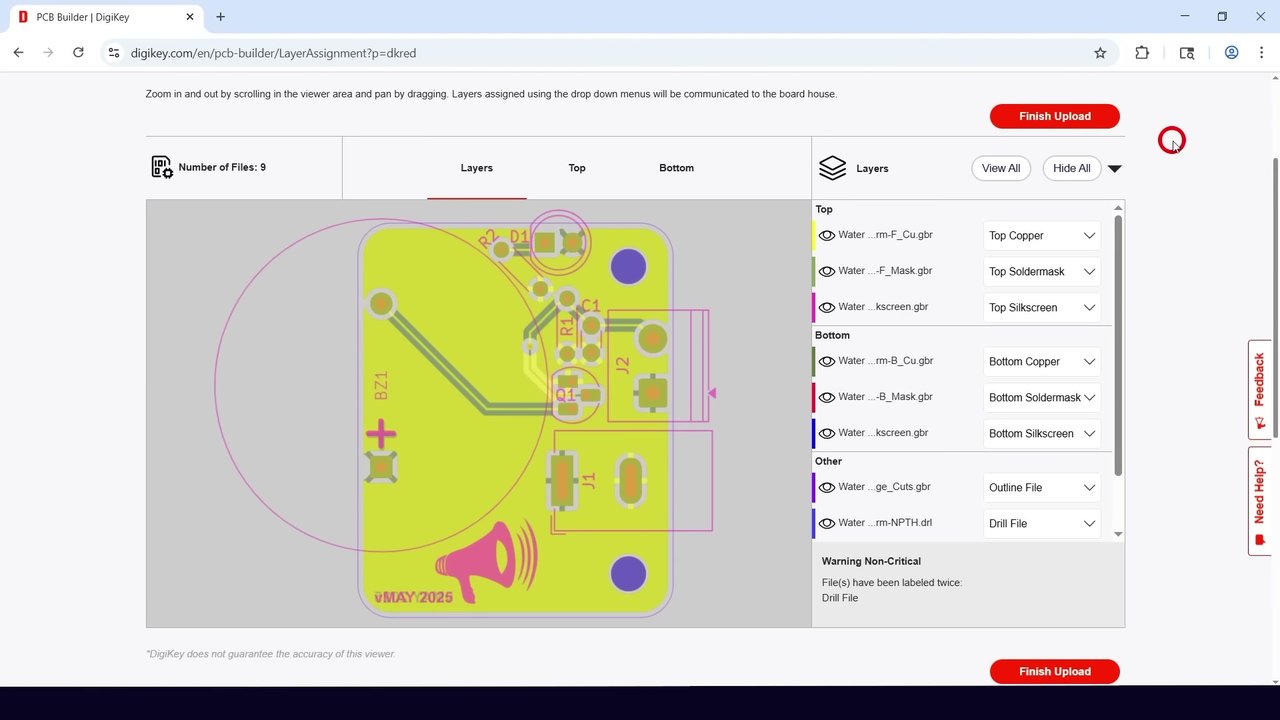Toggle visibility of the Edge_Cuts.gbr layer
This screenshot has width=1280, height=720.
click(x=827, y=488)
